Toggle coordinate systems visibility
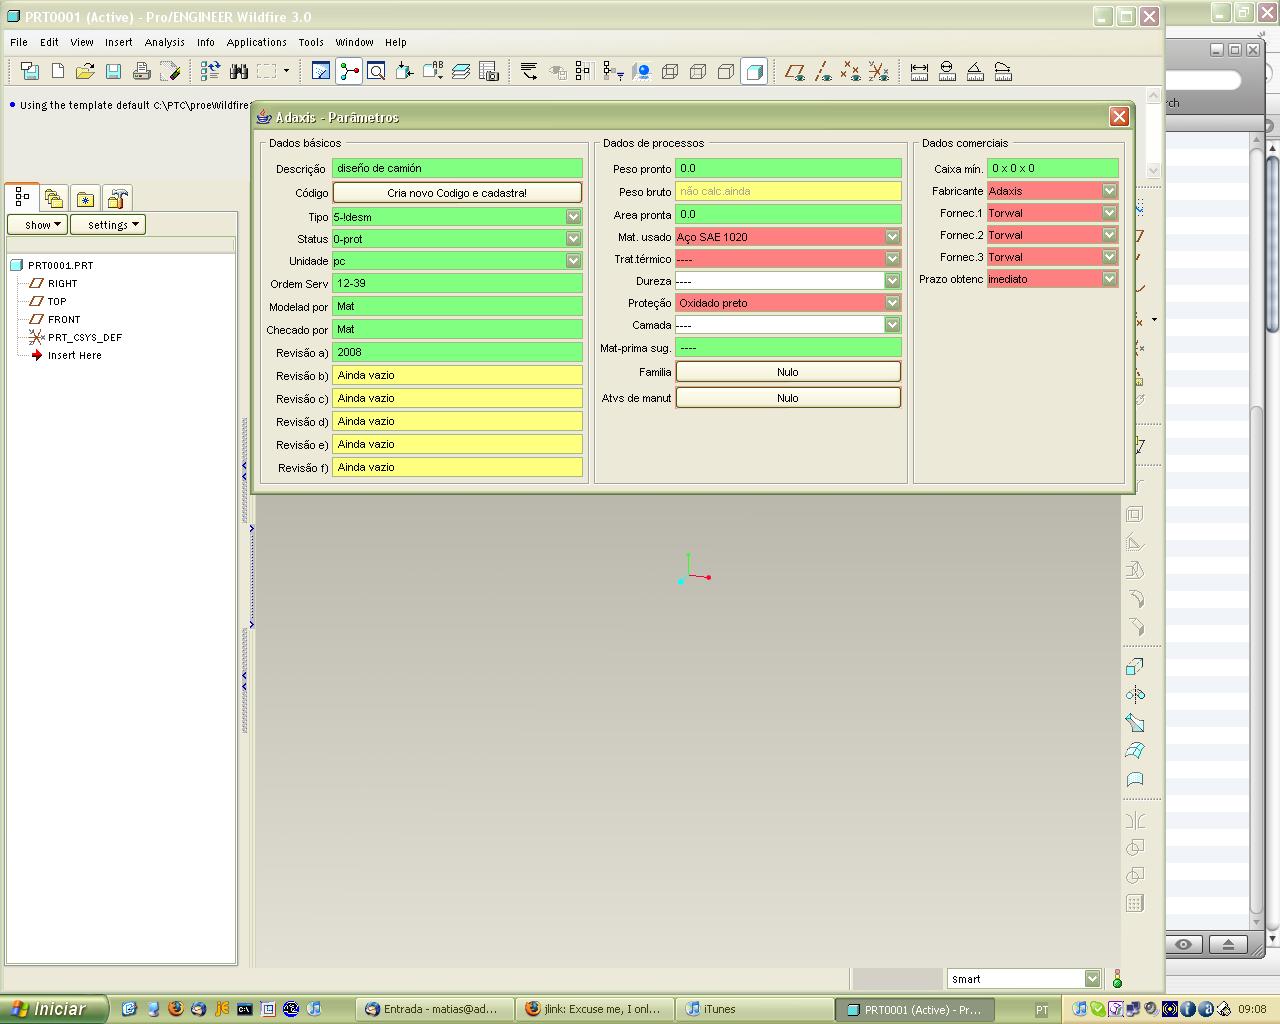The image size is (1280, 1024). coord(879,71)
